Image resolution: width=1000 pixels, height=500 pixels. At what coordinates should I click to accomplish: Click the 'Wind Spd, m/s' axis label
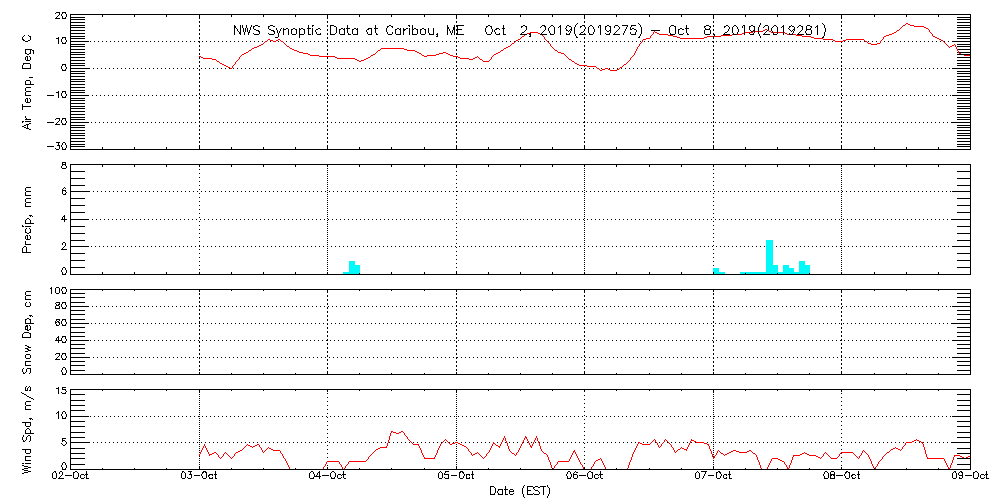28,427
